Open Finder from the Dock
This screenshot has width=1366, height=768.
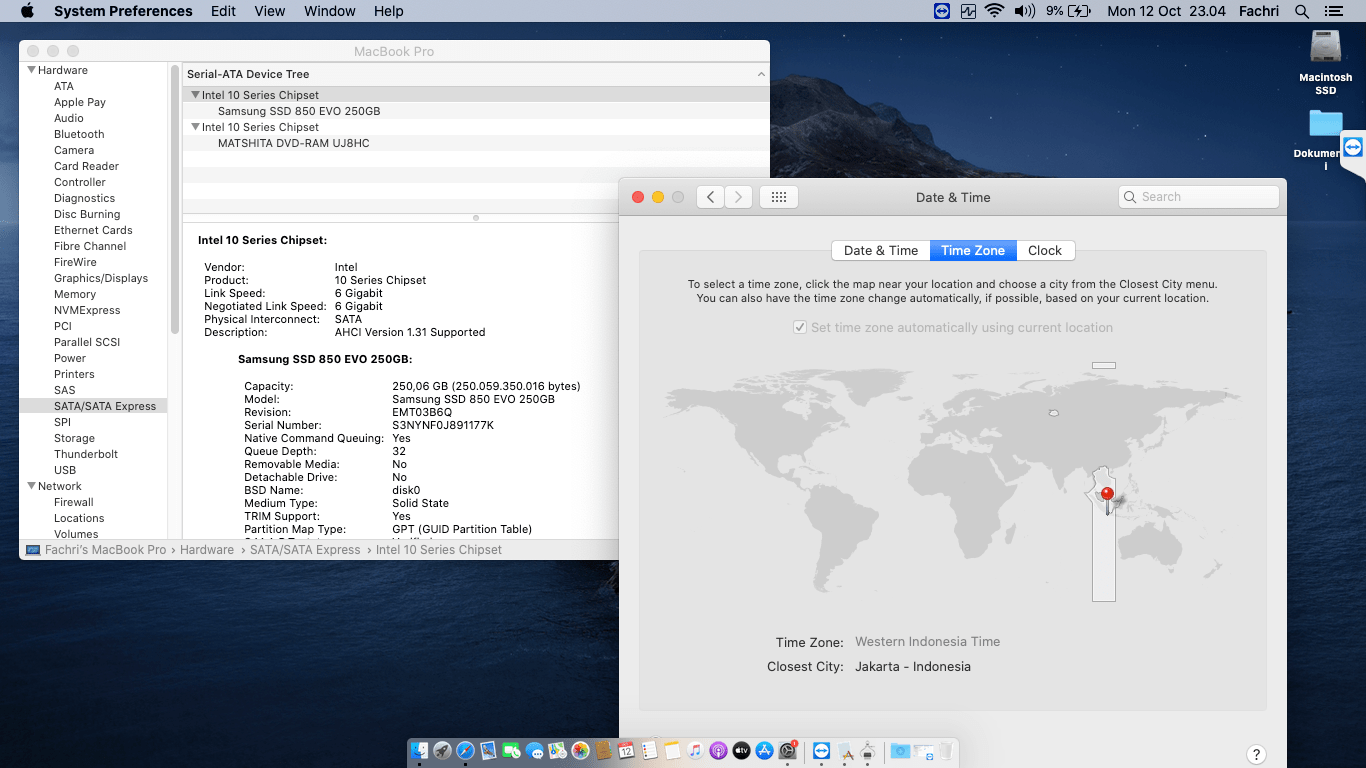pos(420,751)
